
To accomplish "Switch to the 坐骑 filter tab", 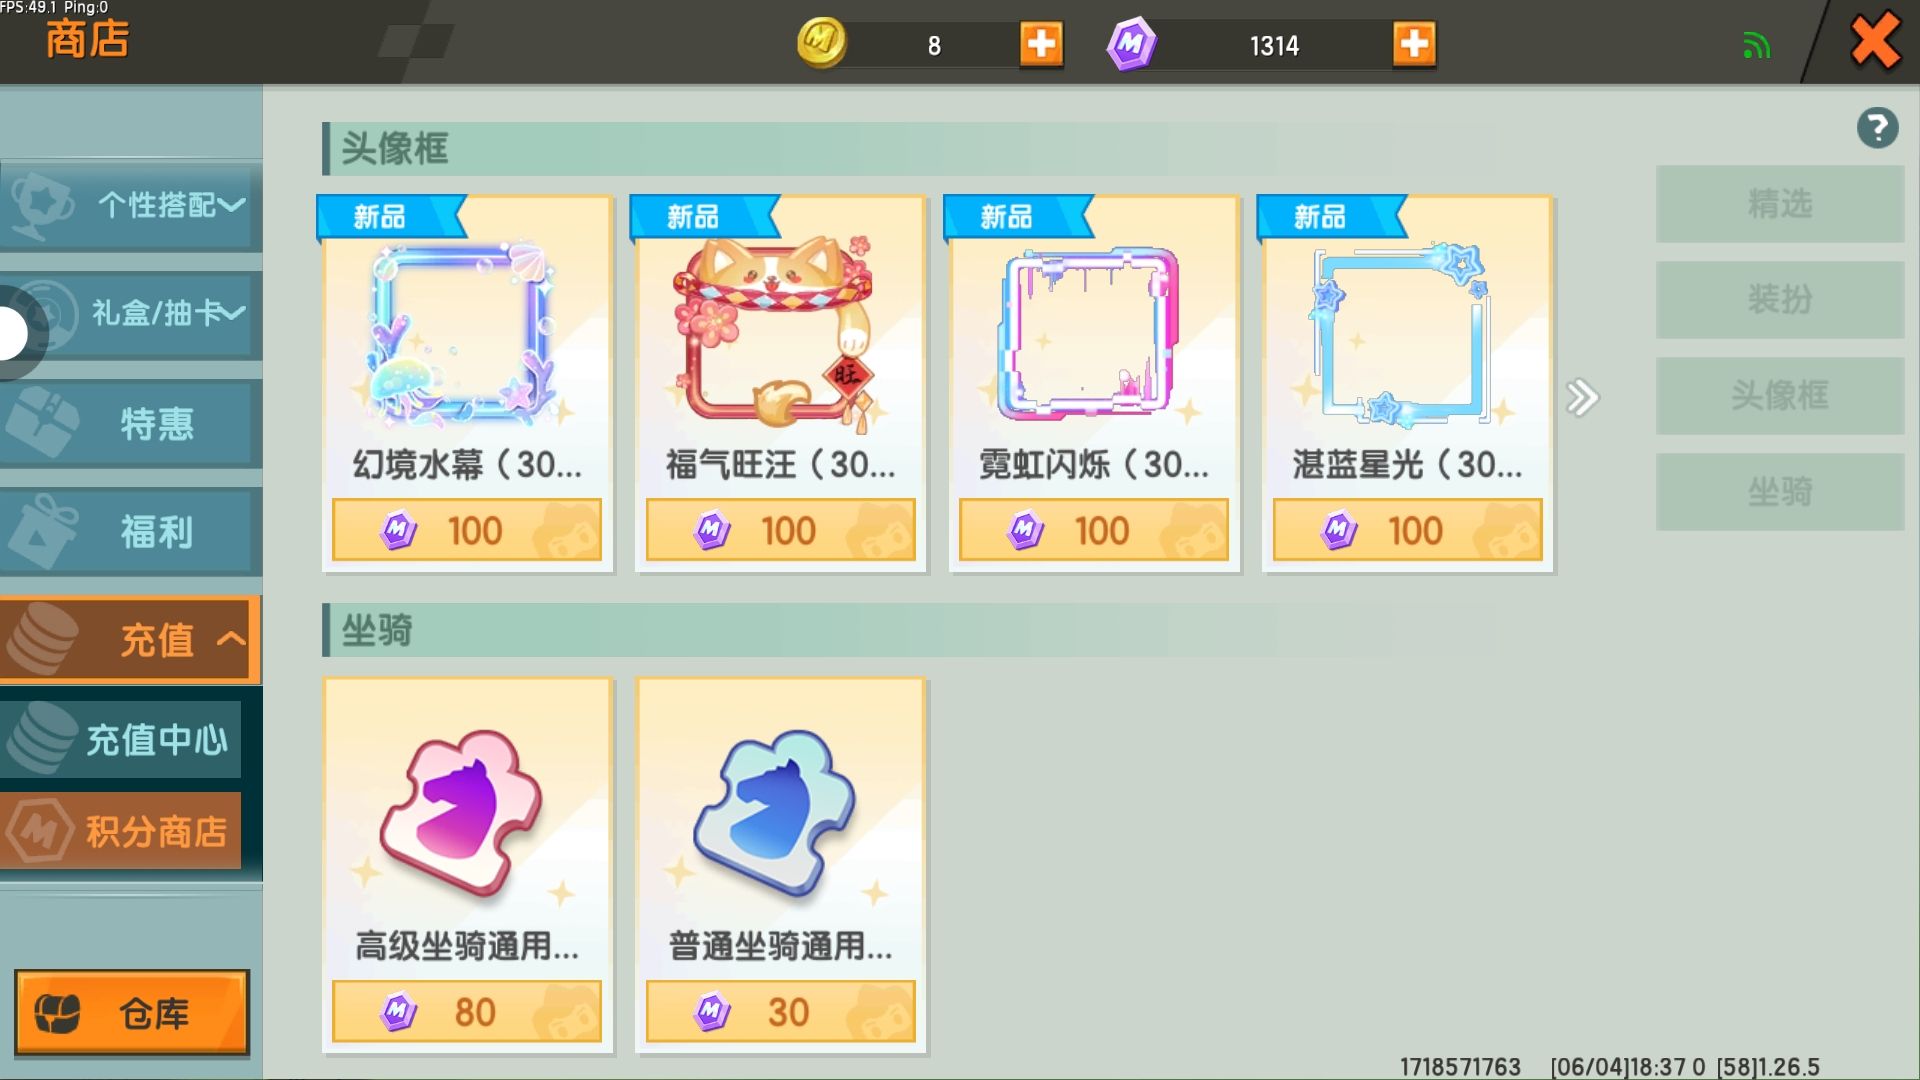I will [x=1780, y=492].
